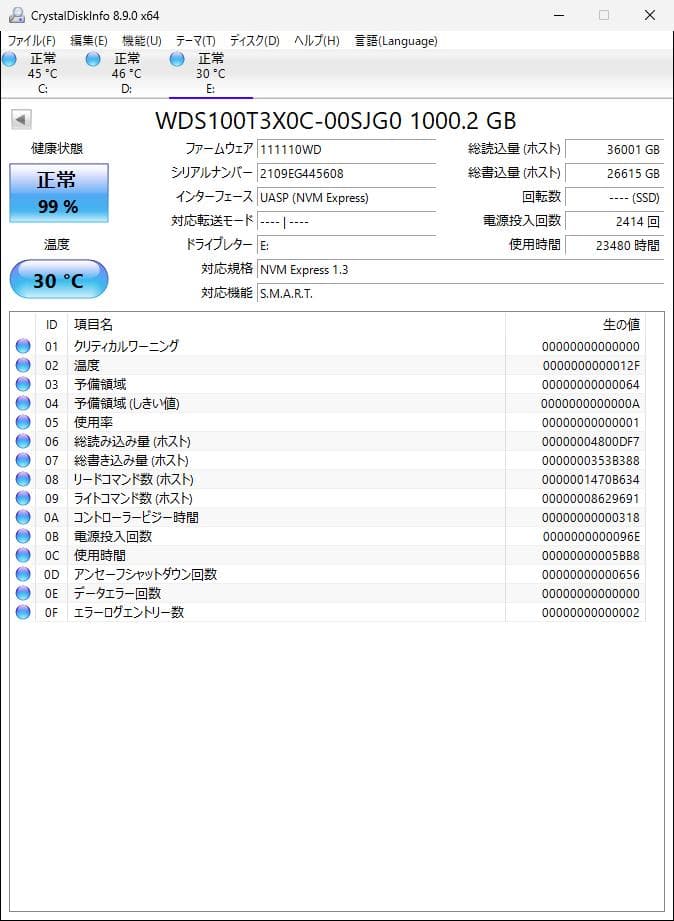Screen dimensions: 674x921
Task: Open the 機能(U) menu
Action: 142,41
